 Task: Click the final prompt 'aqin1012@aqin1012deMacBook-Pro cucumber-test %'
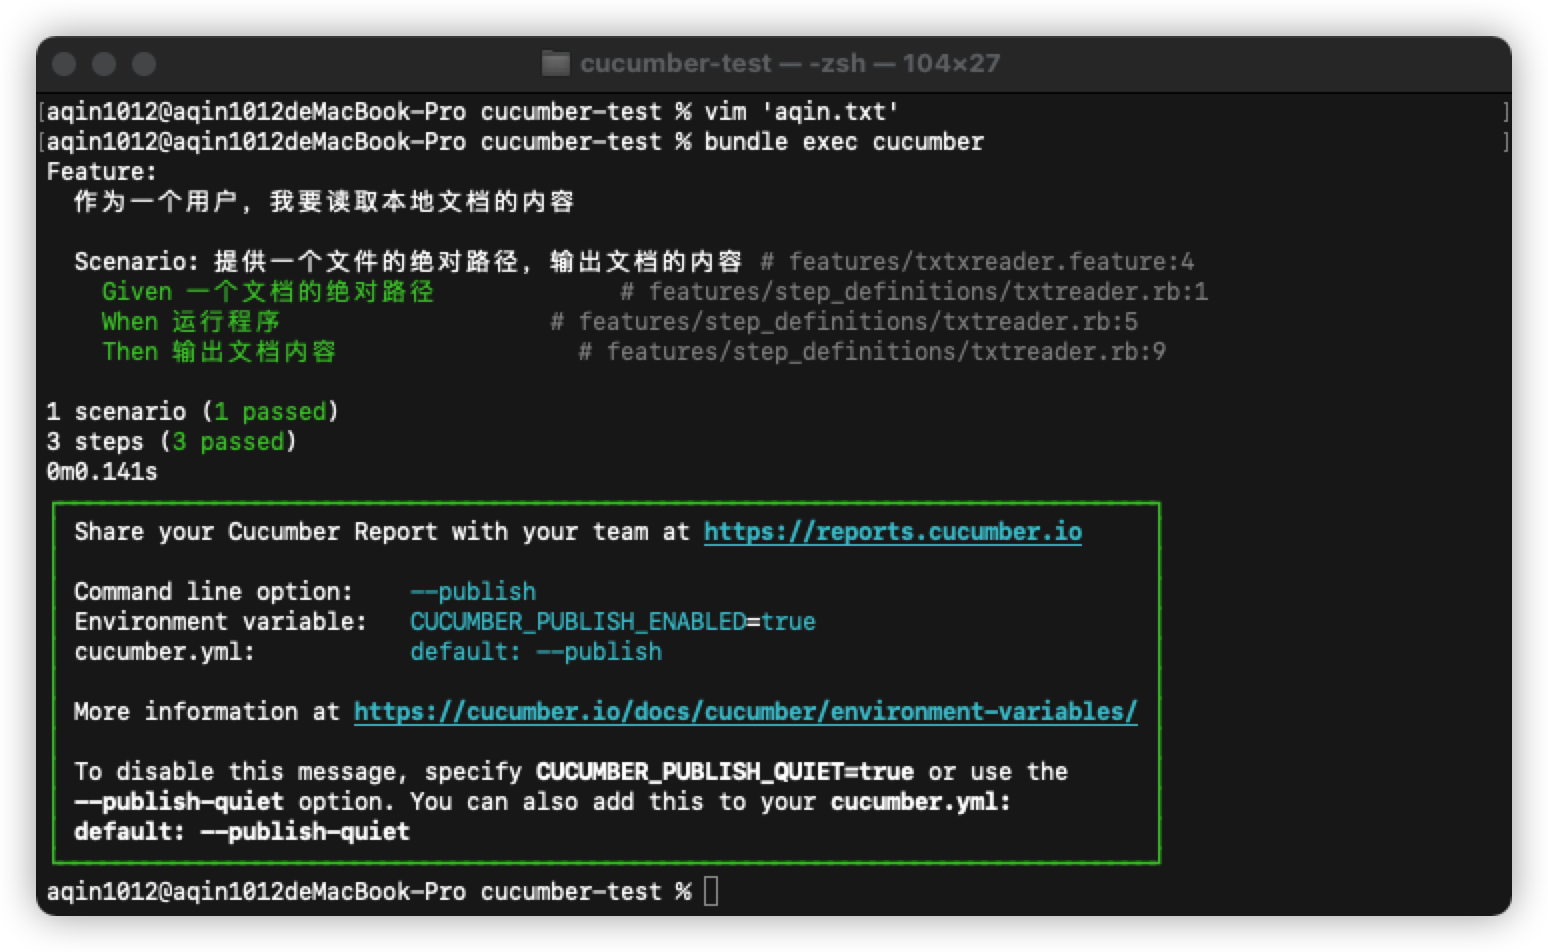[369, 892]
